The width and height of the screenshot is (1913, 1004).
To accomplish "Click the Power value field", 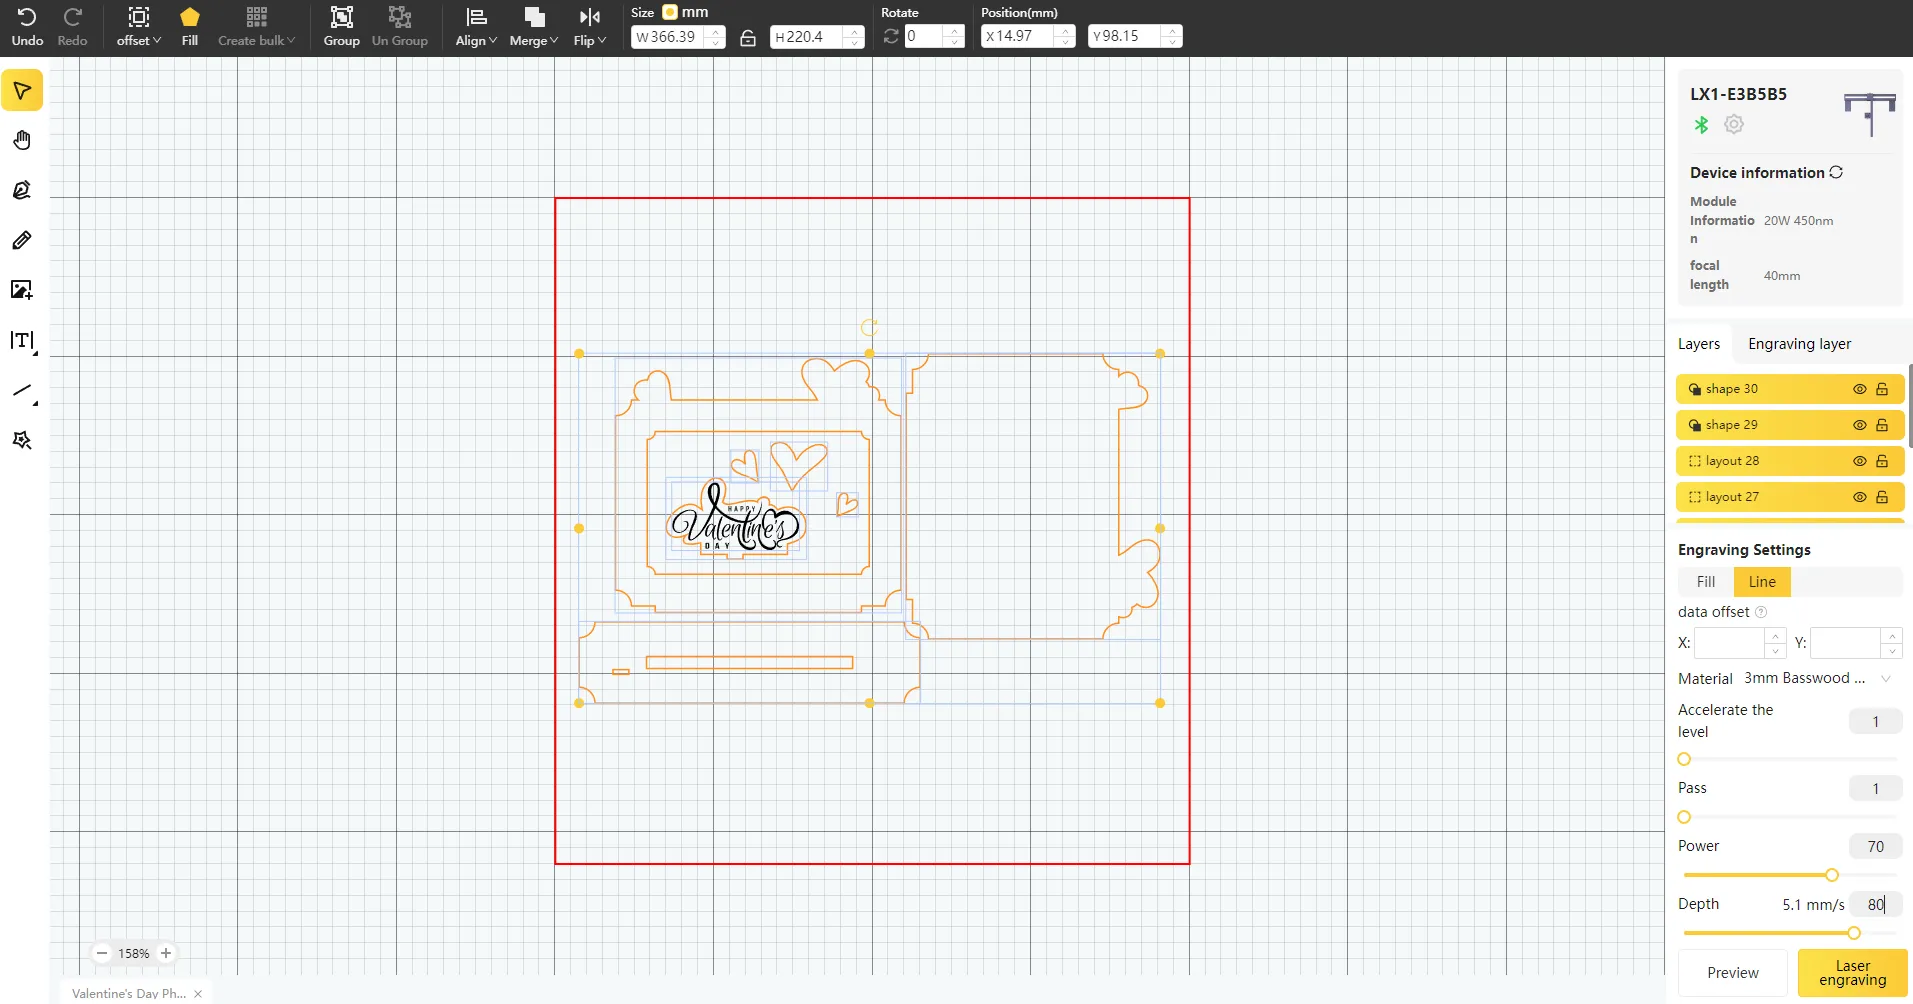I will coord(1875,847).
